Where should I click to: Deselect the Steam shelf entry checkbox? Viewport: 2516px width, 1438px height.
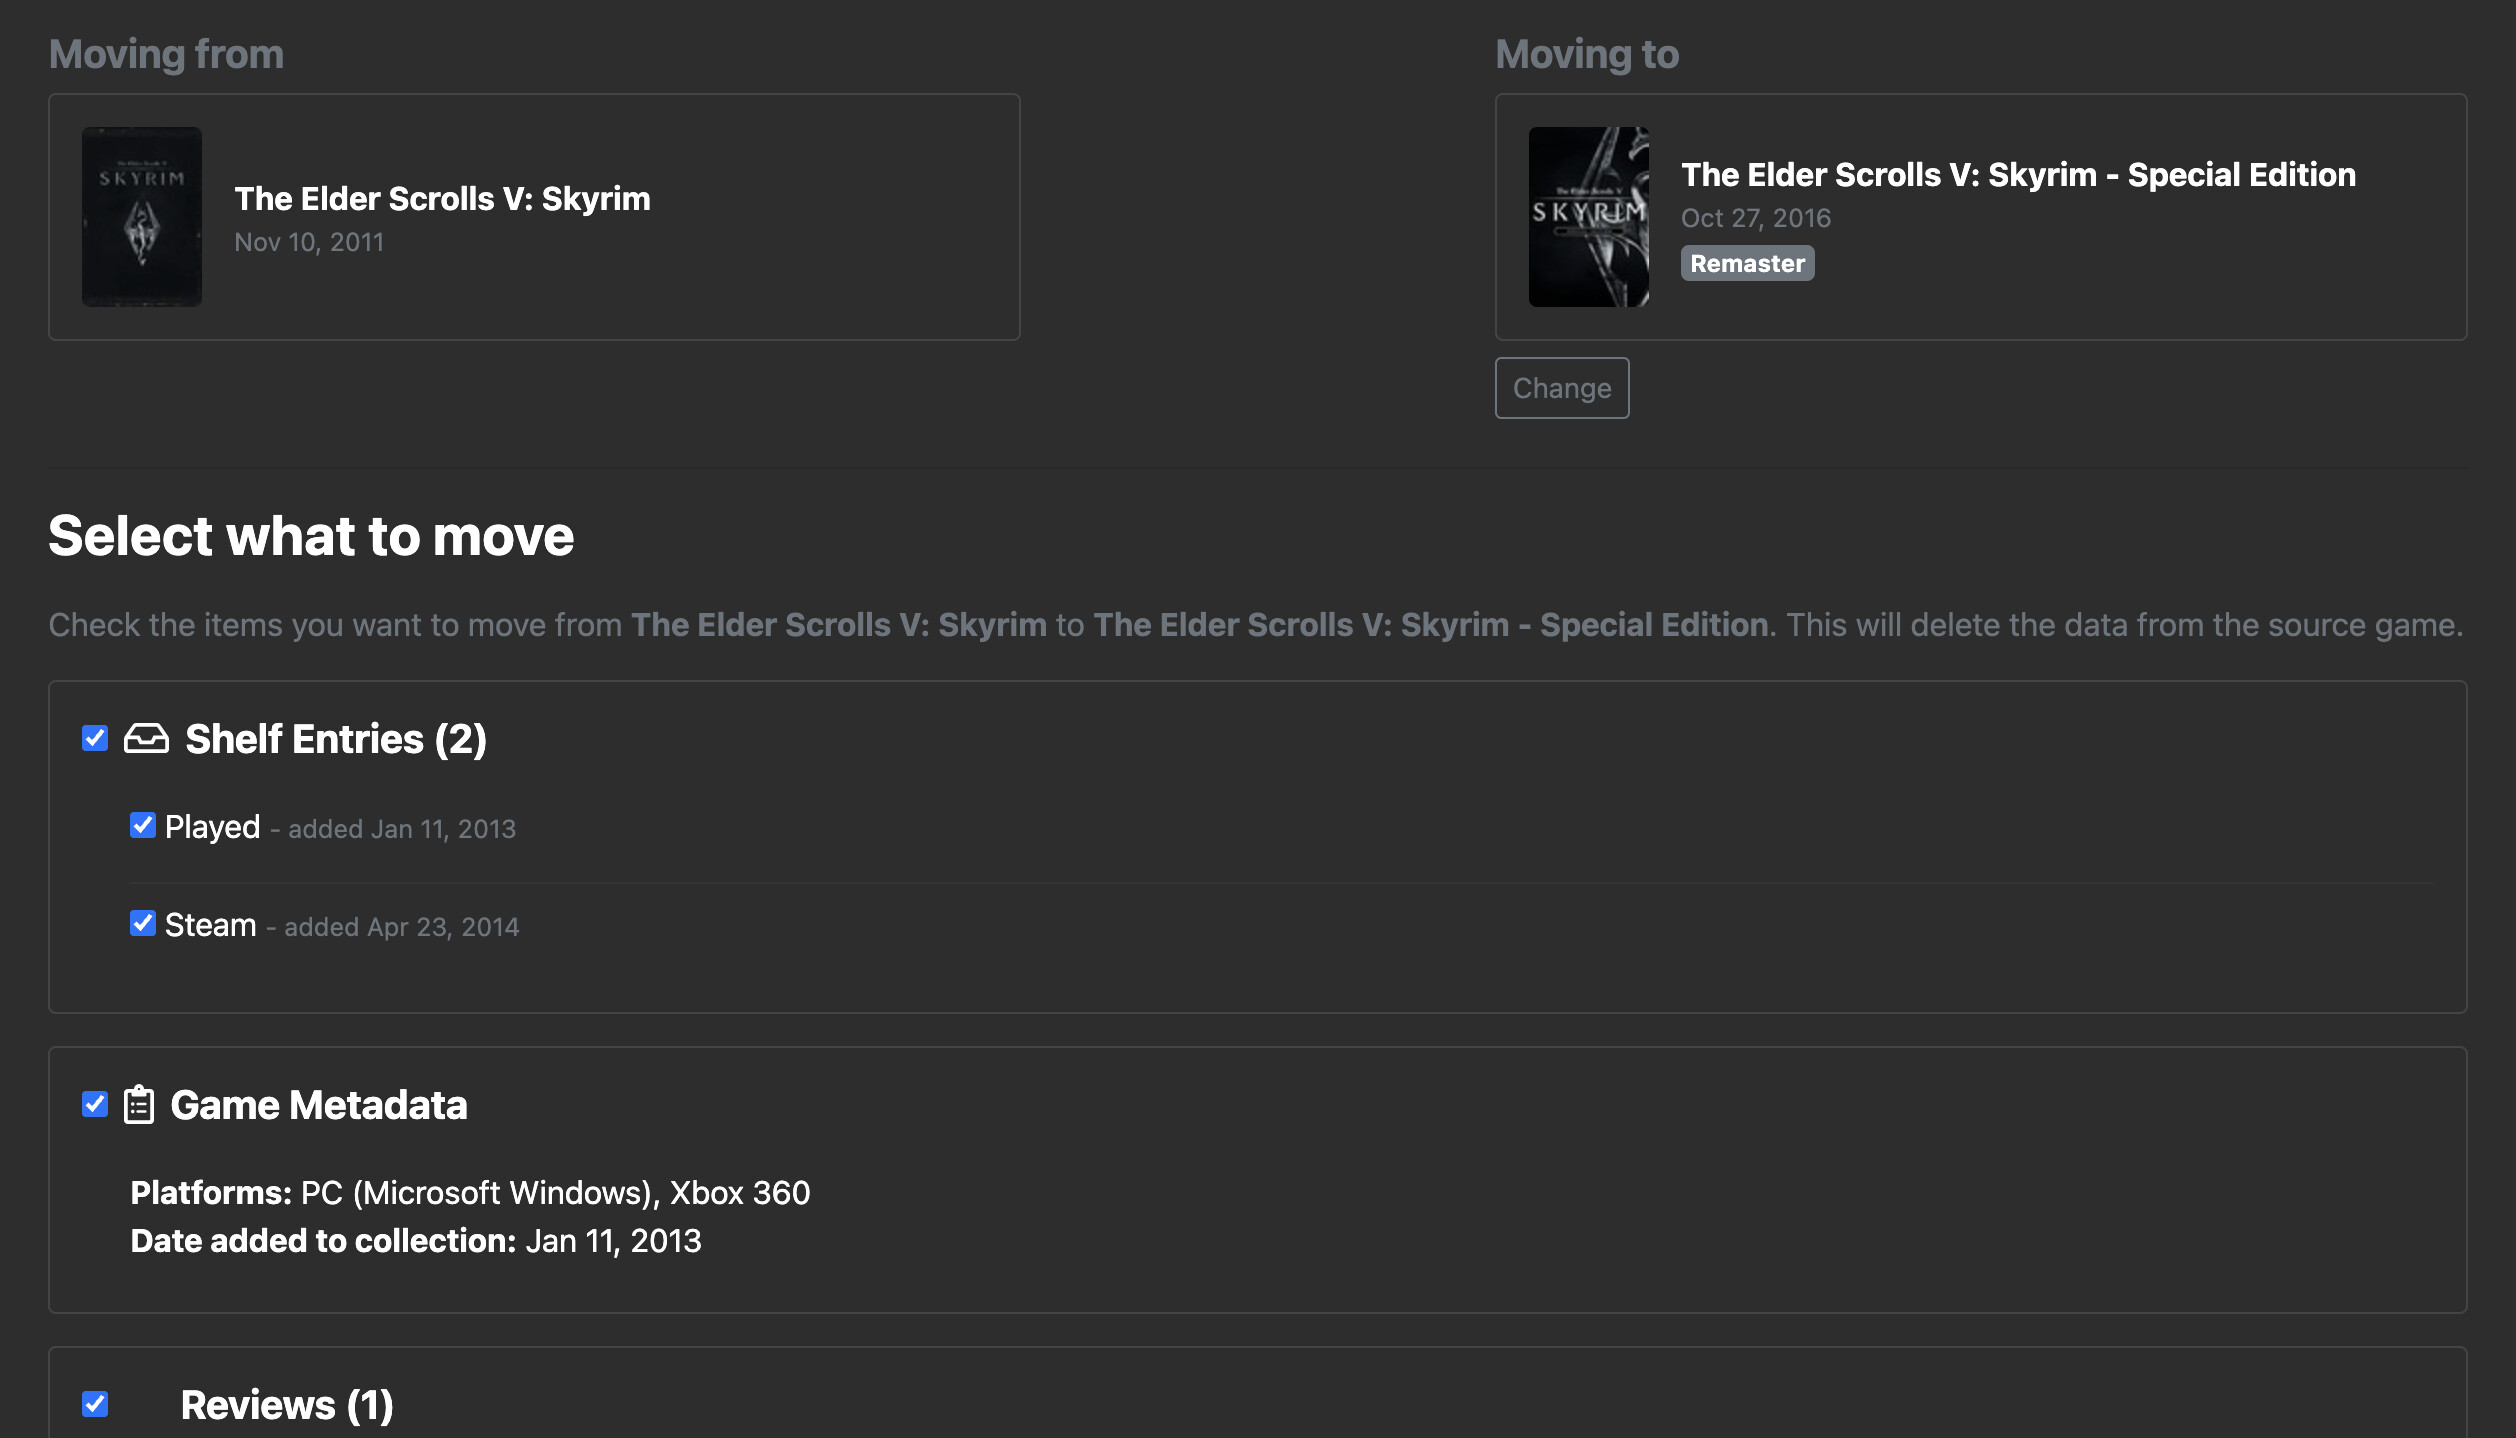143,924
